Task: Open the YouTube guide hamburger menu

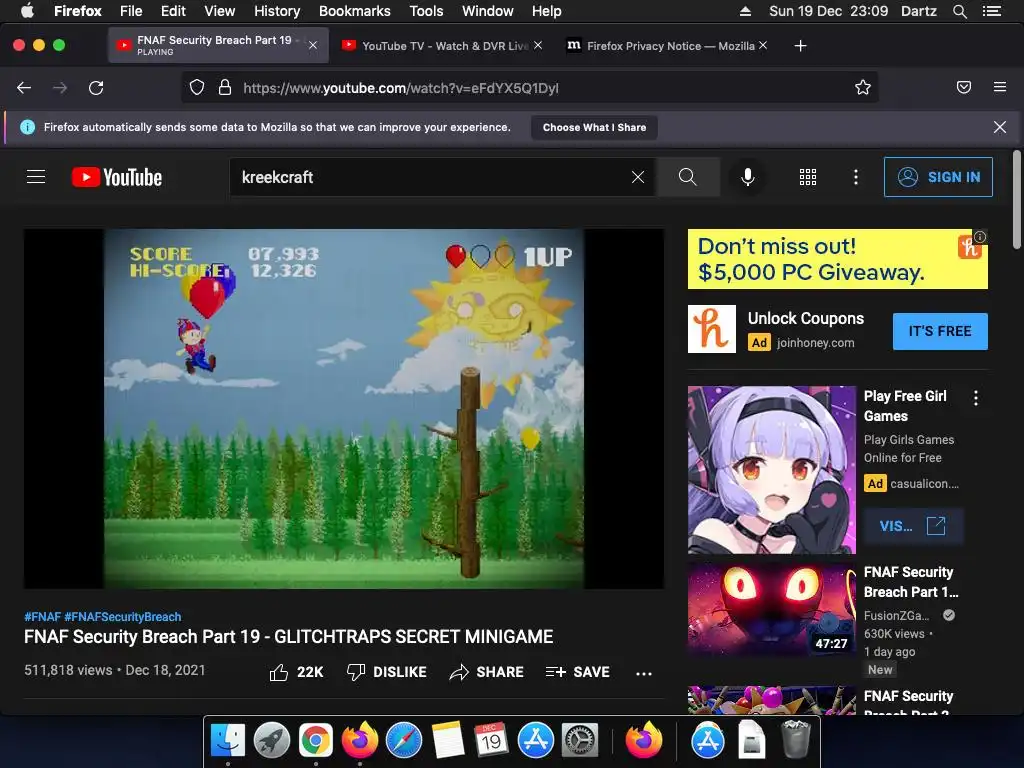Action: tap(36, 177)
